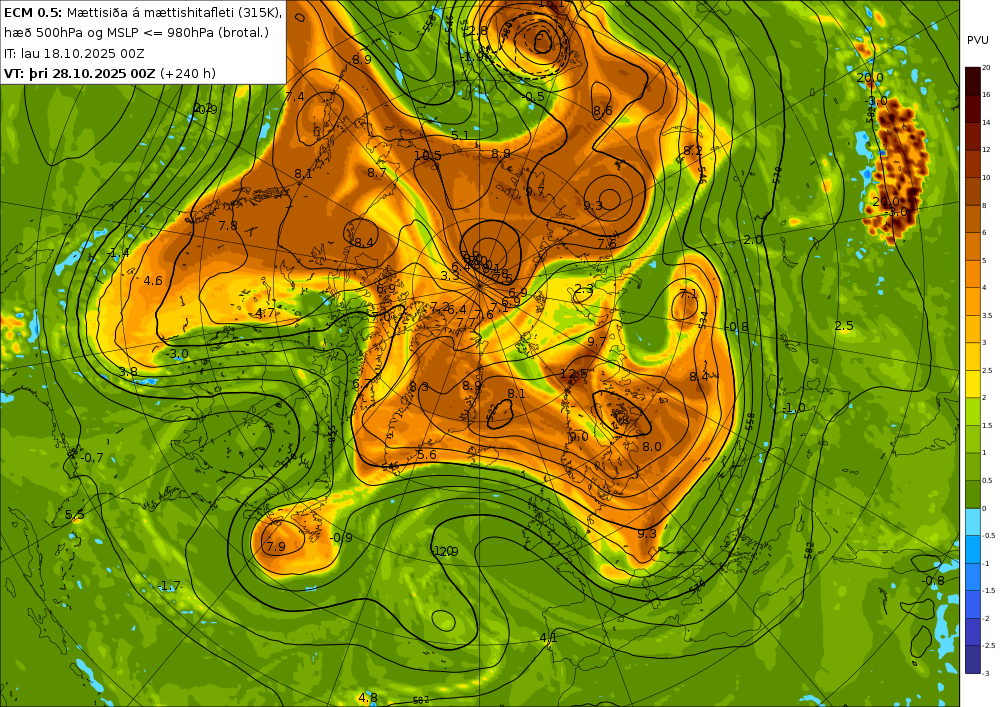Click the map value '5.5'
The image size is (1000, 707).
[x=74, y=514]
